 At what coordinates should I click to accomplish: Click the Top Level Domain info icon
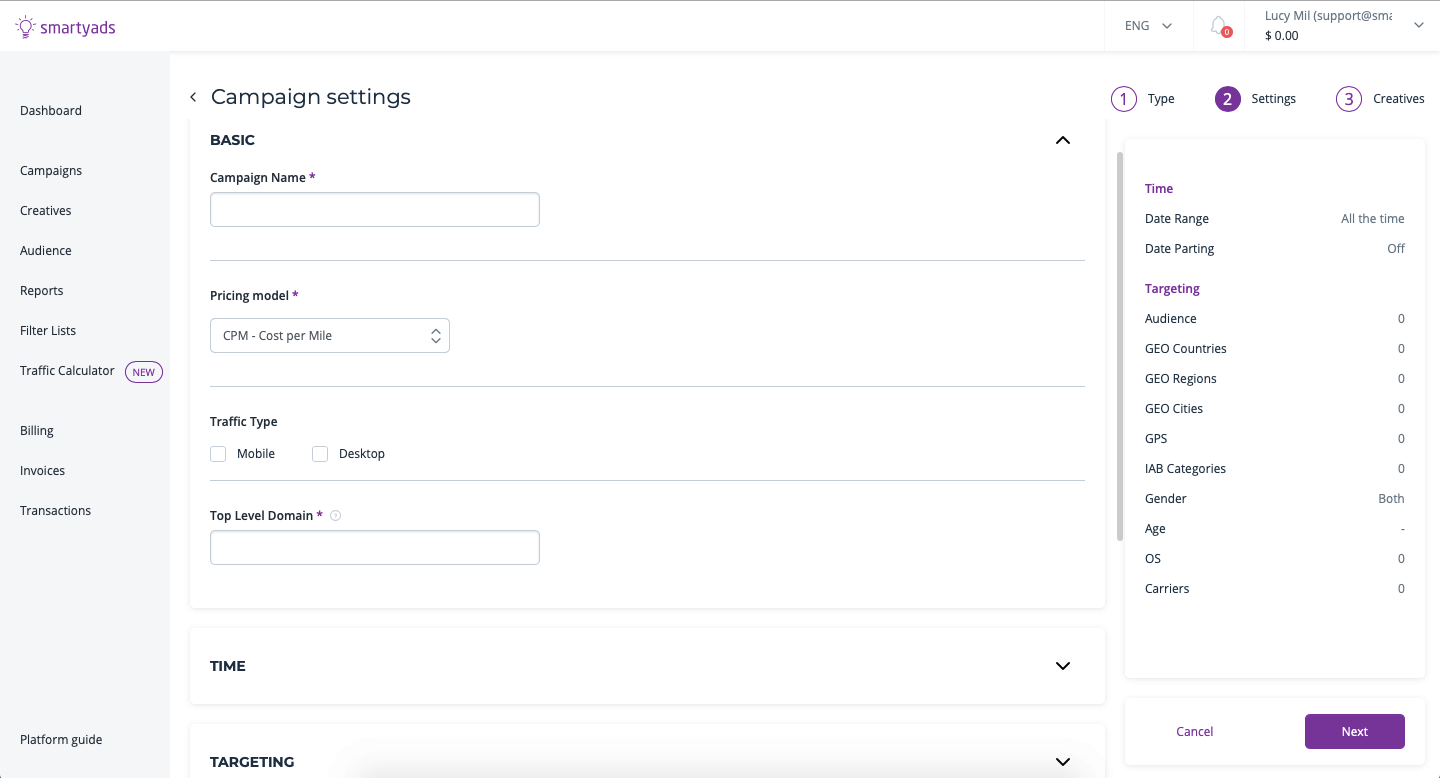coord(336,516)
